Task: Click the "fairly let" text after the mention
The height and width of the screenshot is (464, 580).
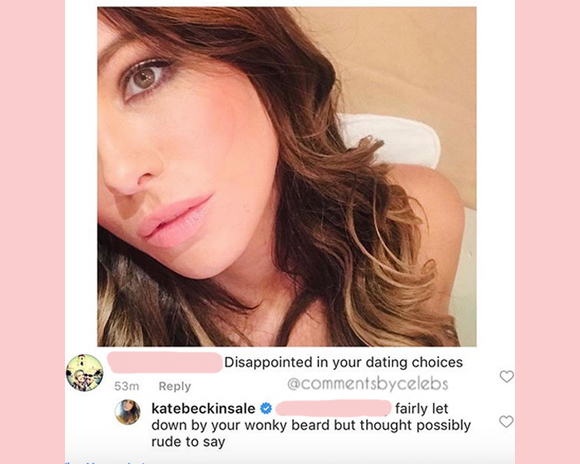Action: tap(422, 408)
